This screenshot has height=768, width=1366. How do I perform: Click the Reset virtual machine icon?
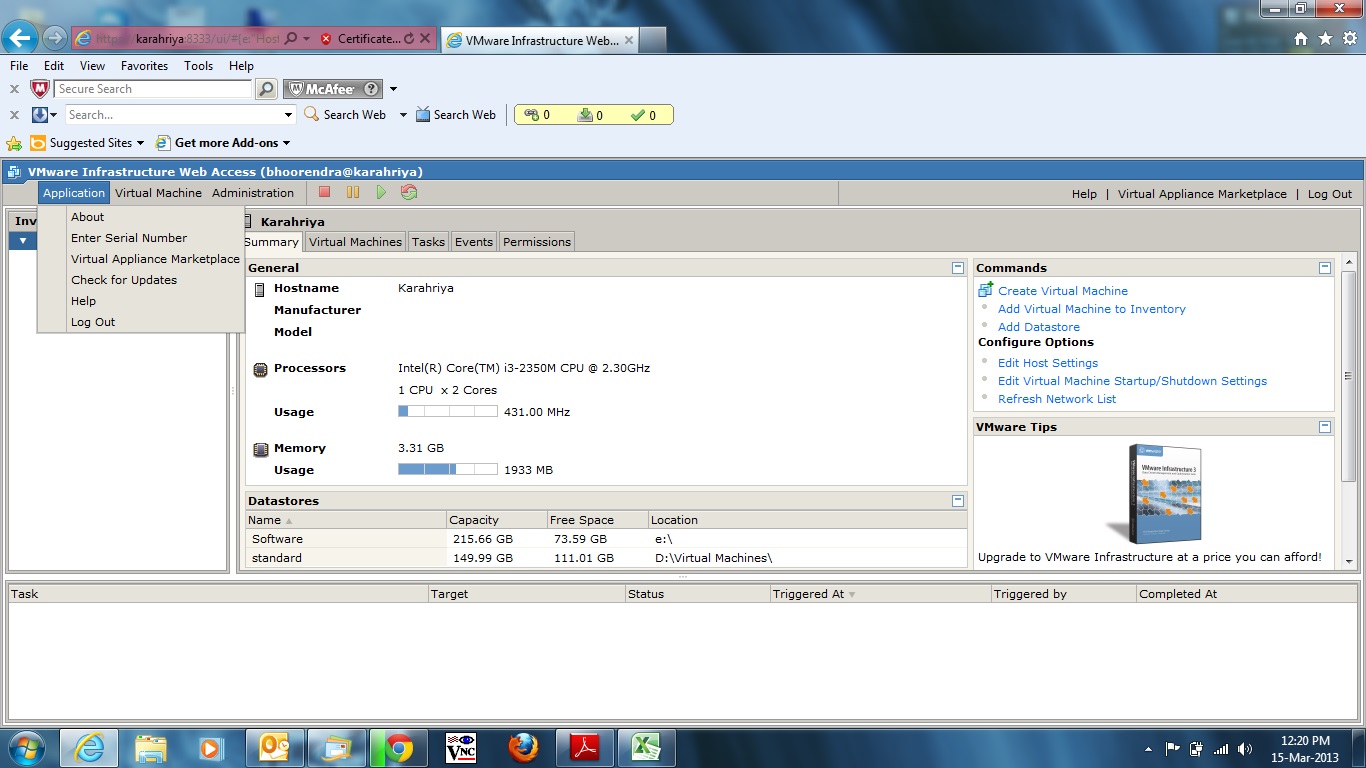click(409, 192)
